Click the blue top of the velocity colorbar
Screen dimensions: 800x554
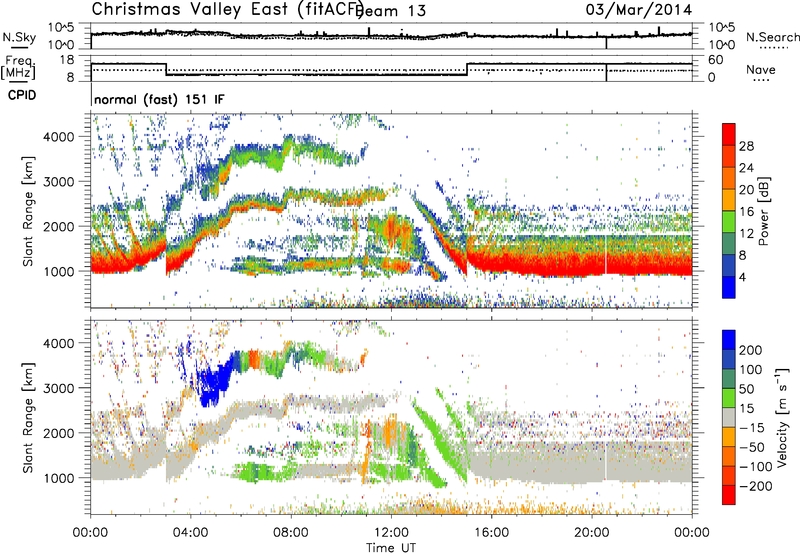[x=729, y=340]
